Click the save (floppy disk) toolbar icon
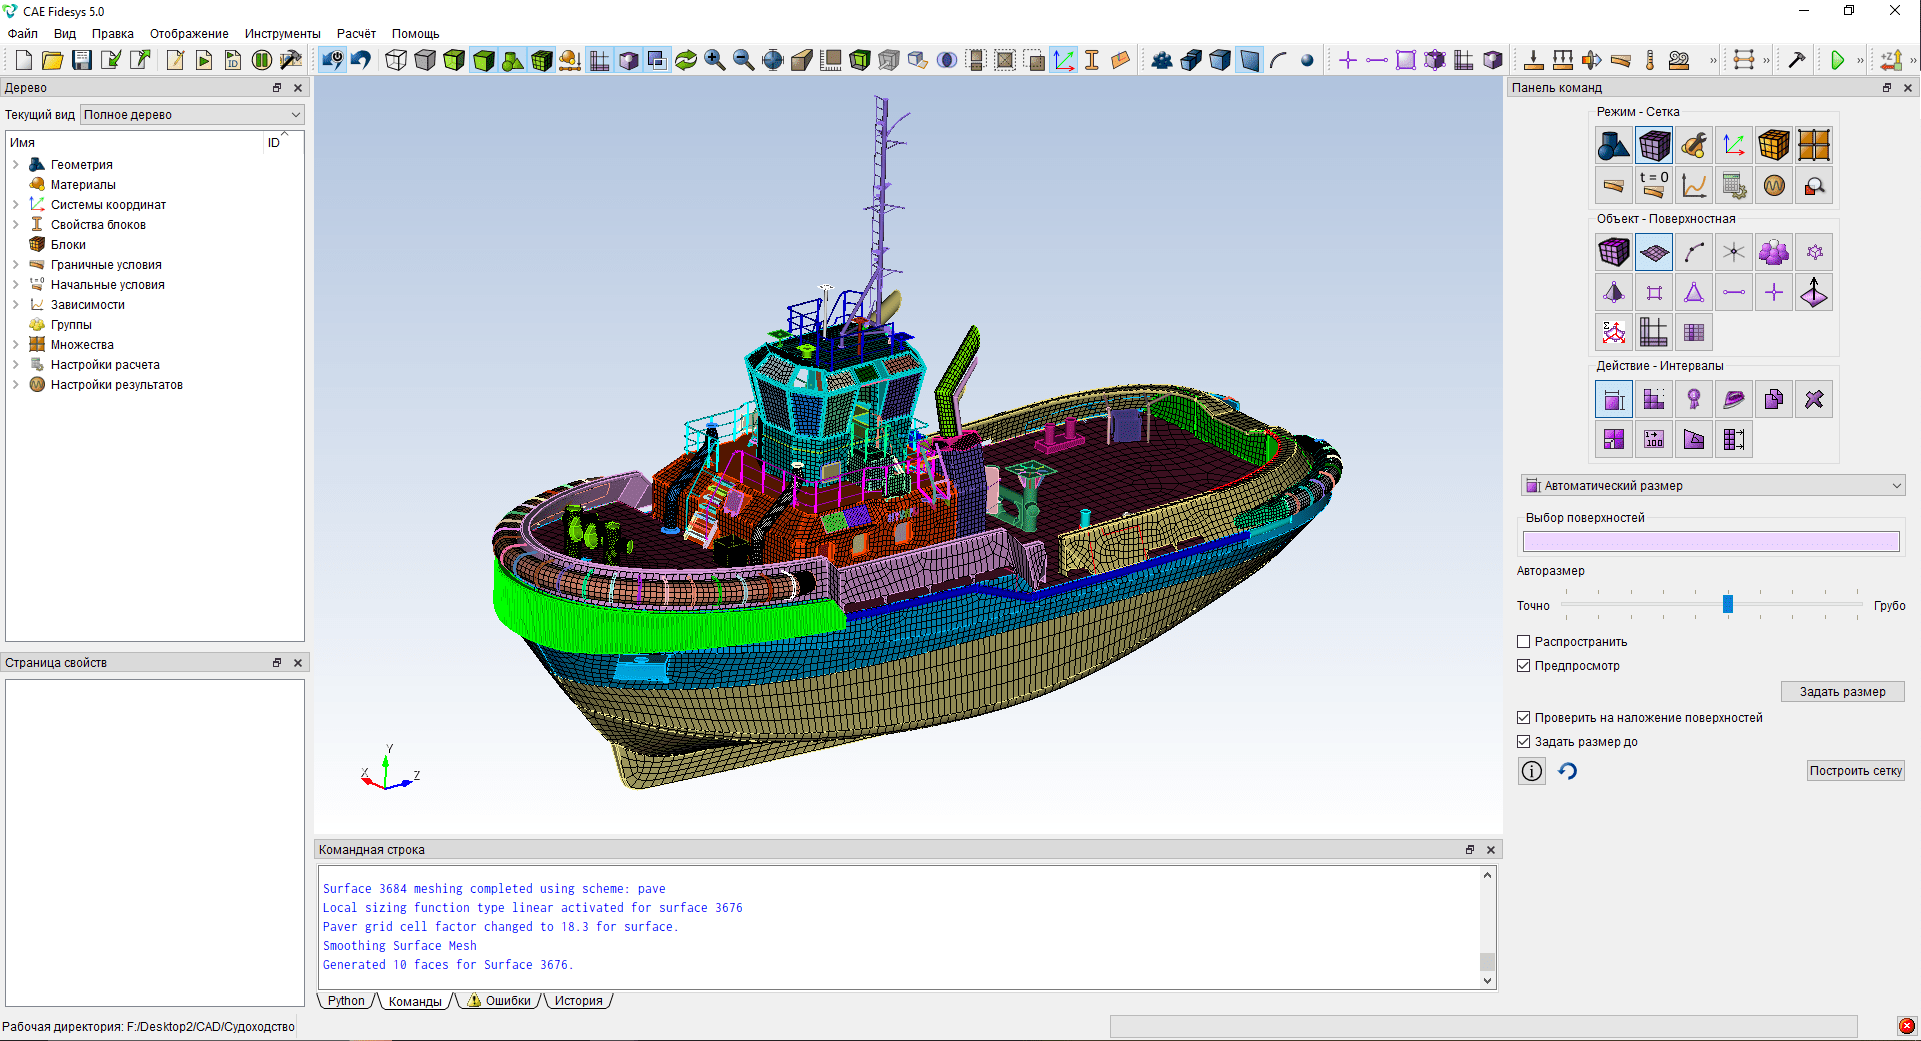 [x=82, y=60]
